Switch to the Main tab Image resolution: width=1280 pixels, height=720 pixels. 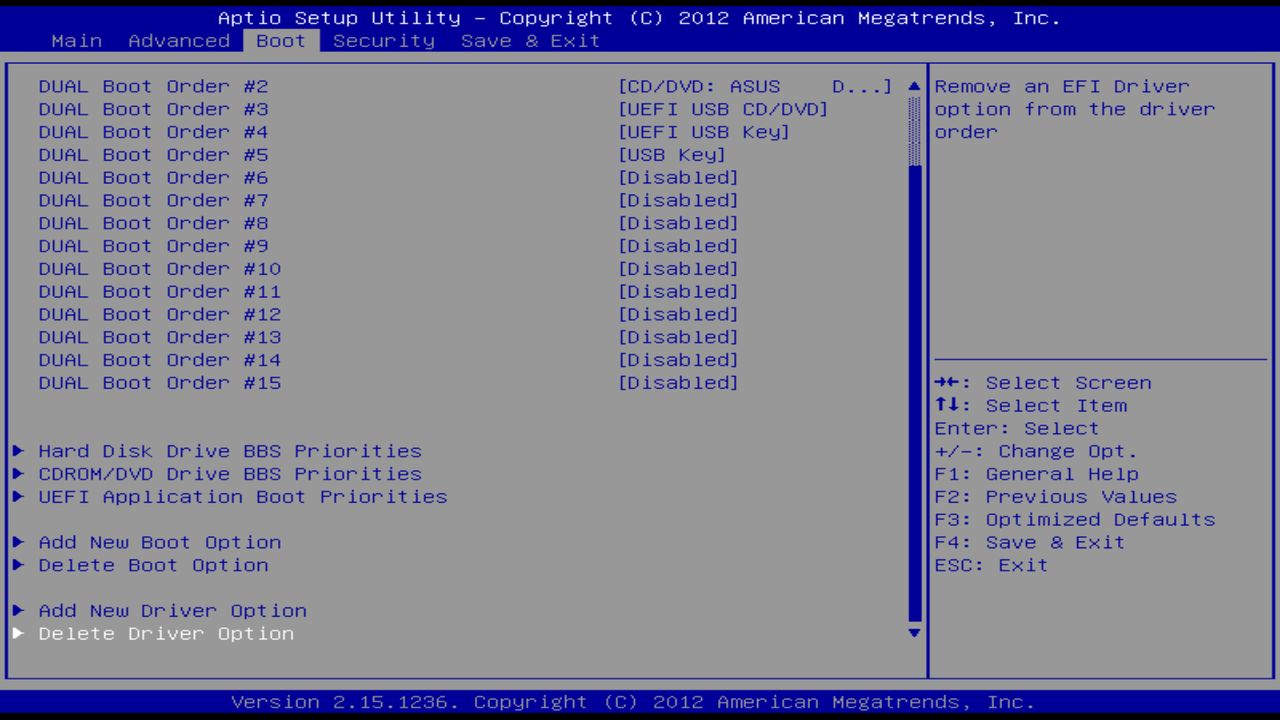click(76, 40)
